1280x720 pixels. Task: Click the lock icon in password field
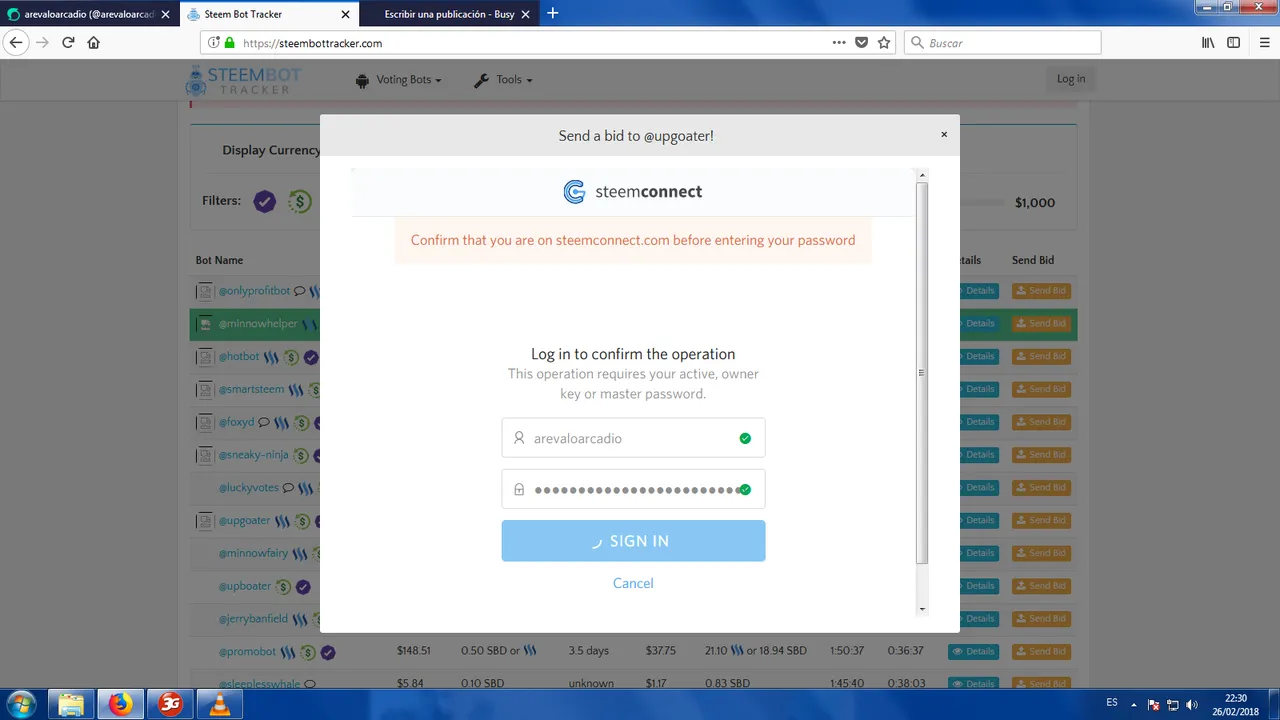point(519,490)
